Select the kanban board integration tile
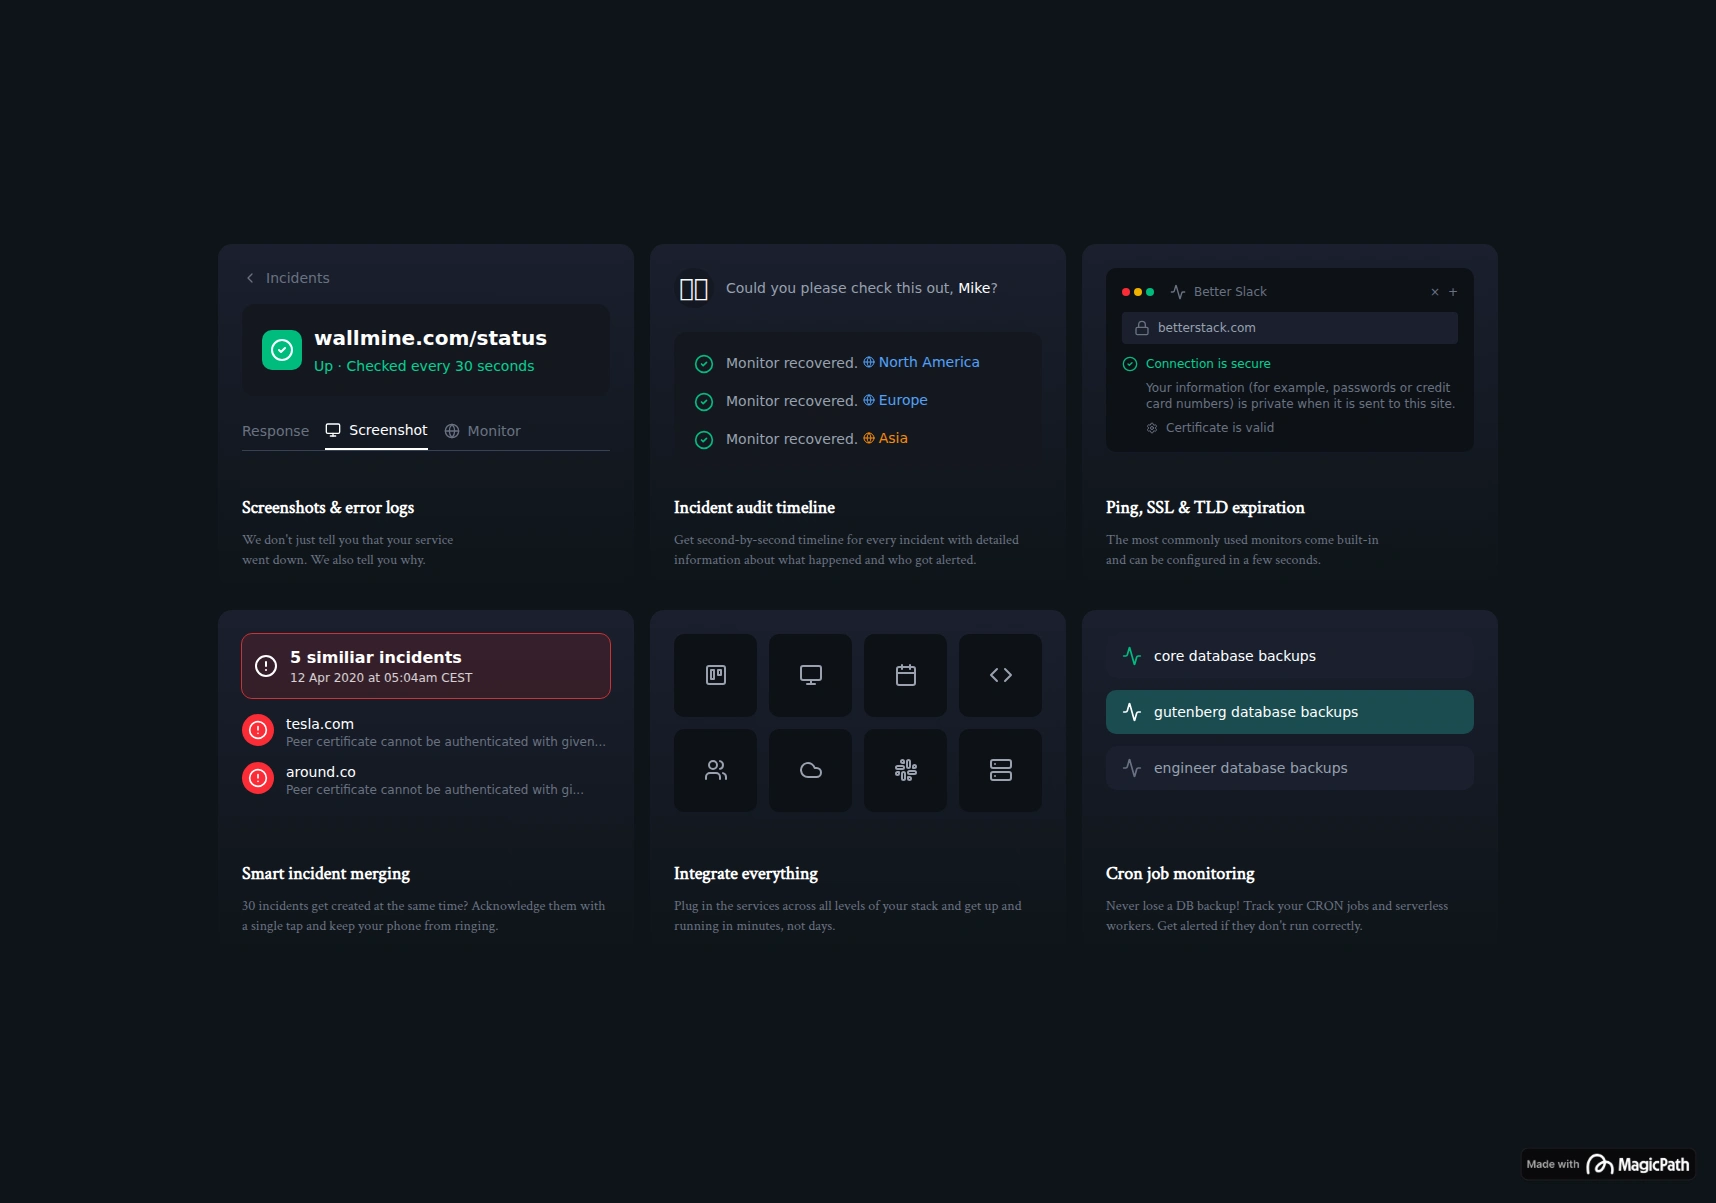 coord(716,675)
